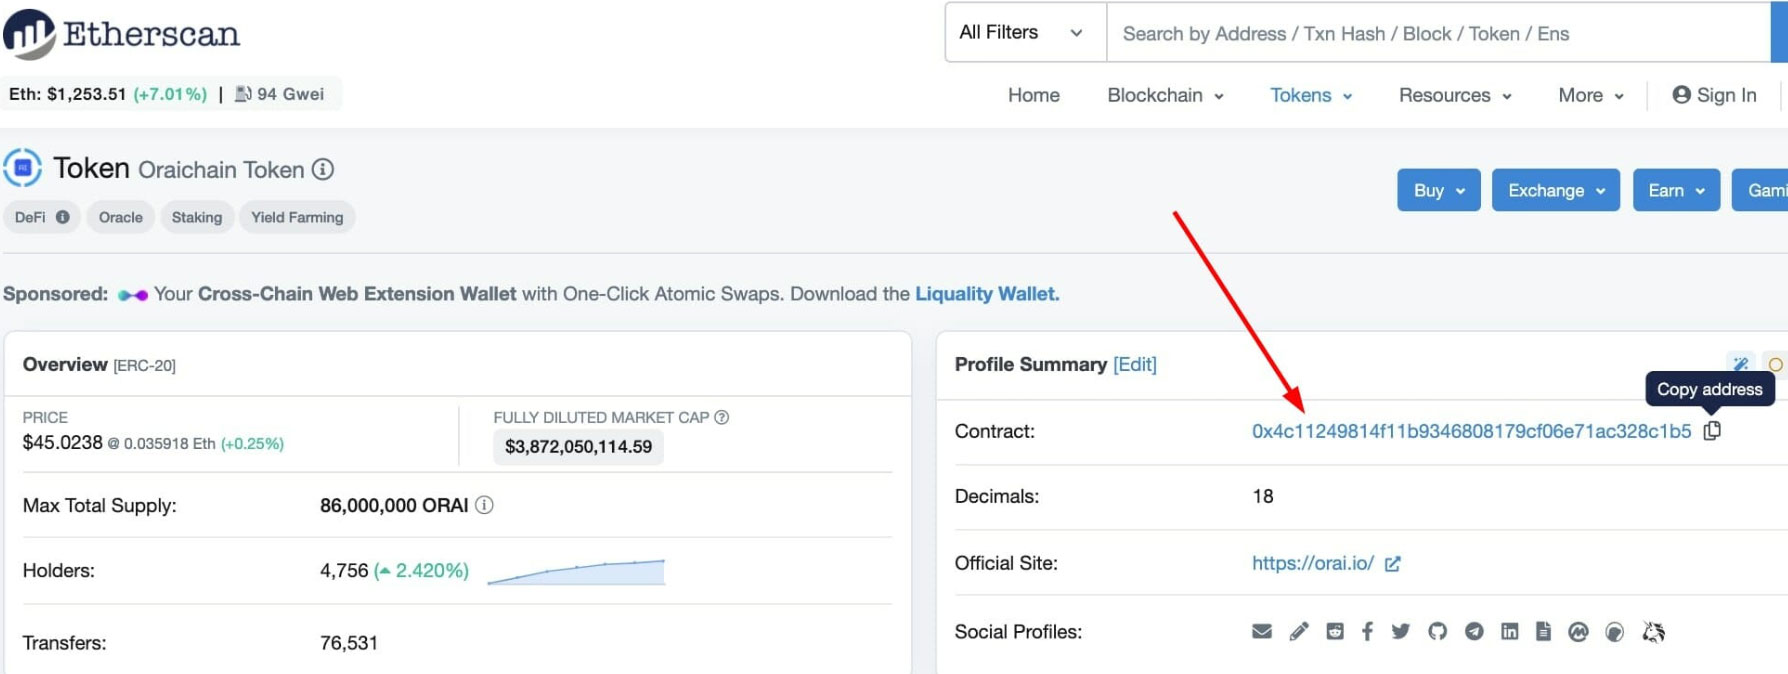Open the Reddit social profile icon

coord(1335,631)
